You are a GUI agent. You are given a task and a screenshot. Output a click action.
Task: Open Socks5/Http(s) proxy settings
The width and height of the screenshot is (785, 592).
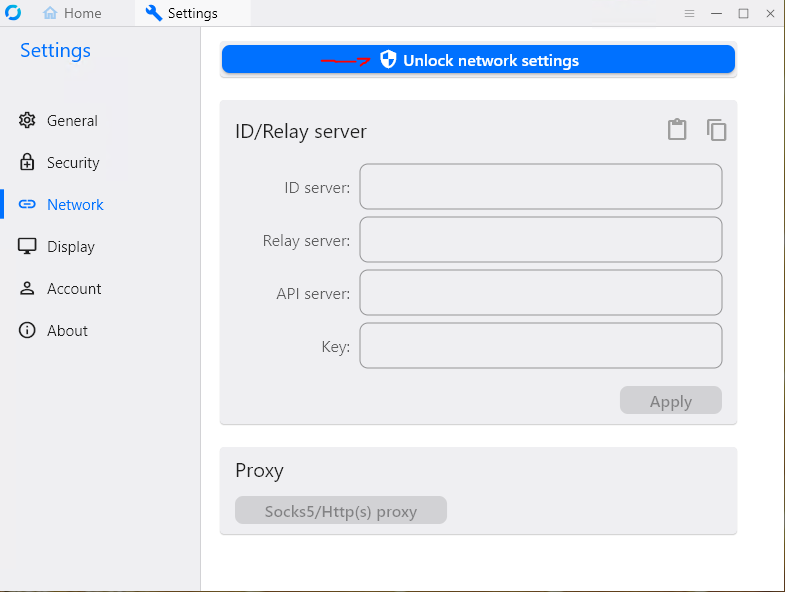coord(340,511)
